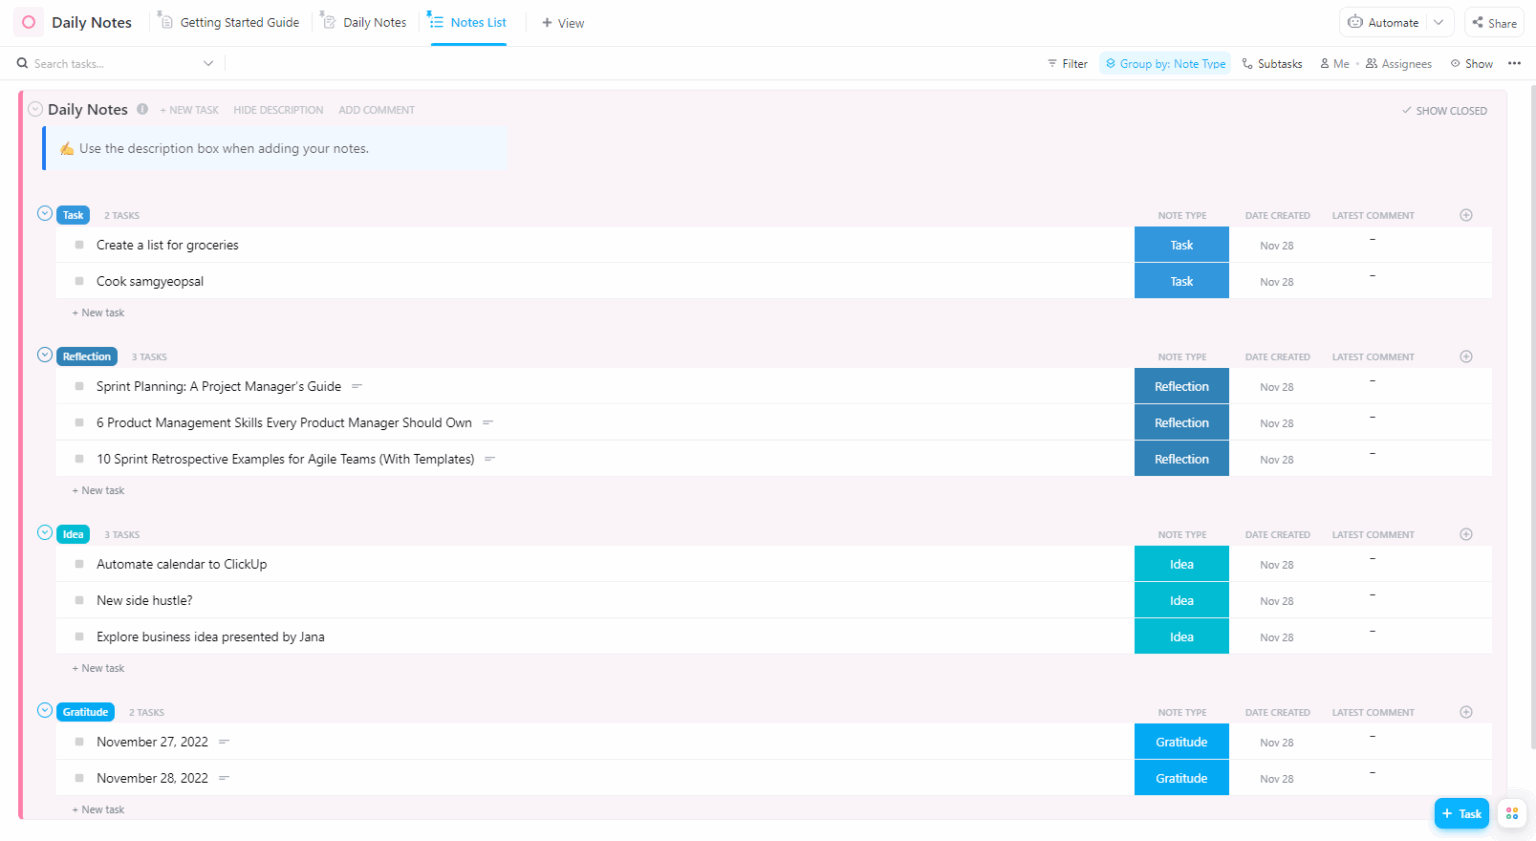Open the app grid icon at bottom right
Screen dimensions: 1536x841
(1511, 813)
